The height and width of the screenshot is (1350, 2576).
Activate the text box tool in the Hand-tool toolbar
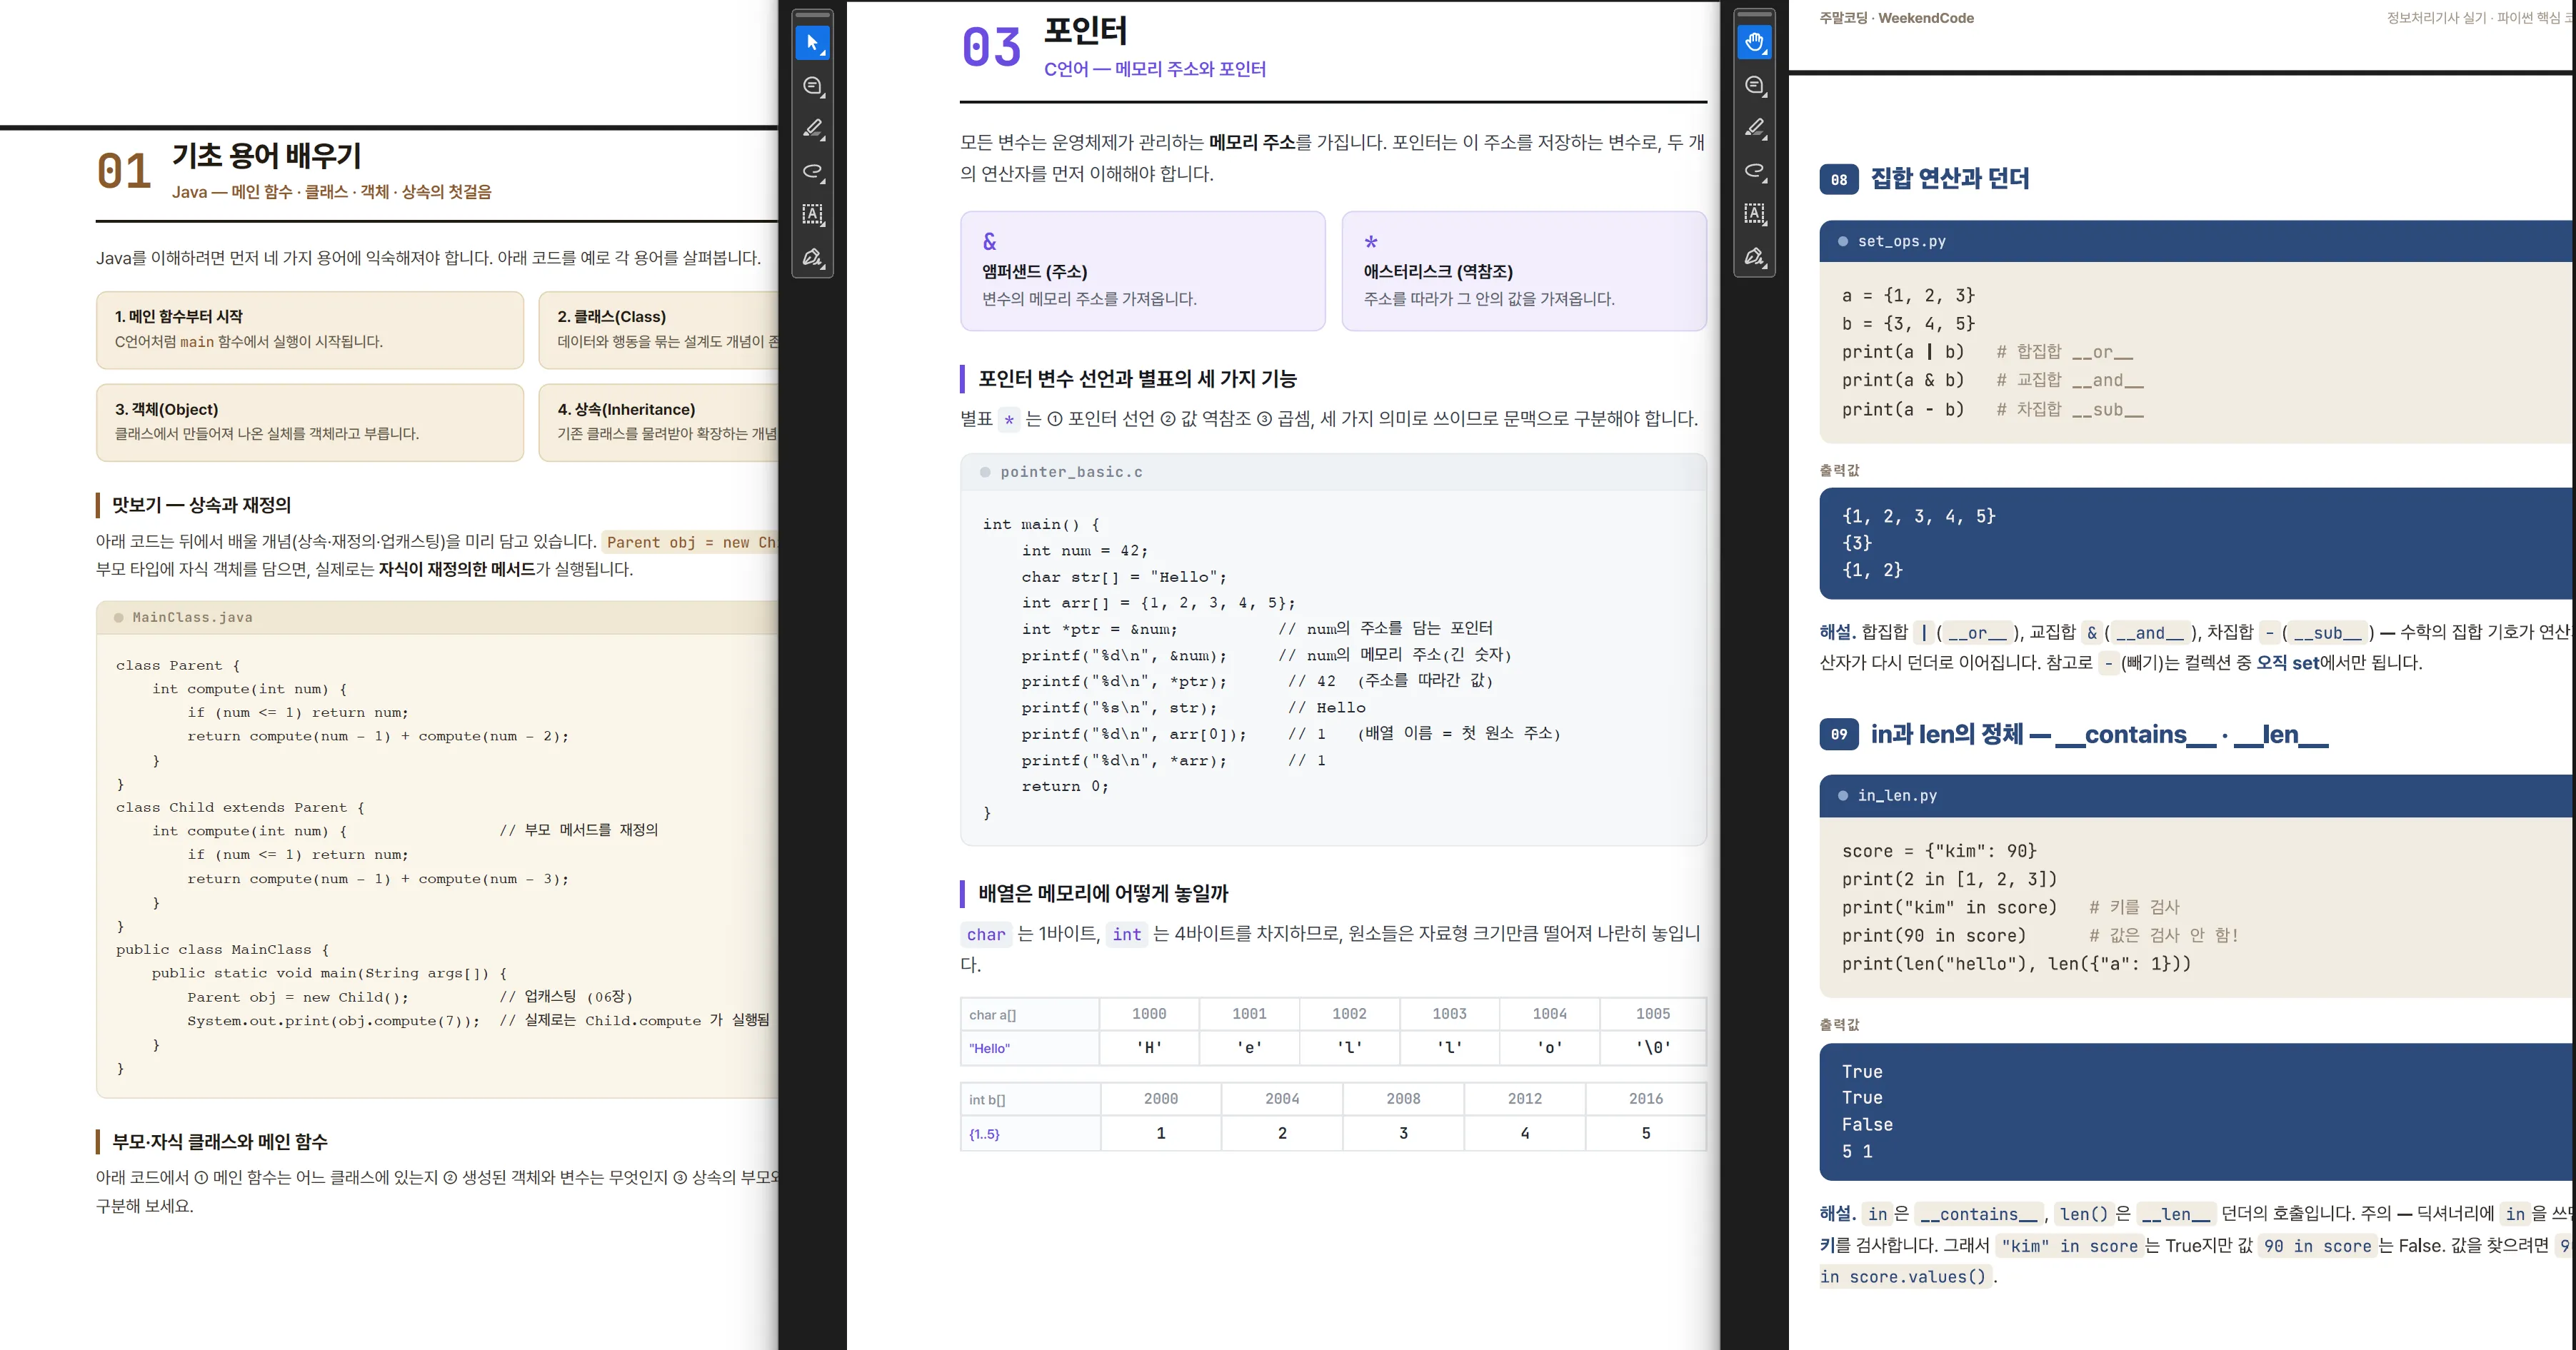(1754, 213)
